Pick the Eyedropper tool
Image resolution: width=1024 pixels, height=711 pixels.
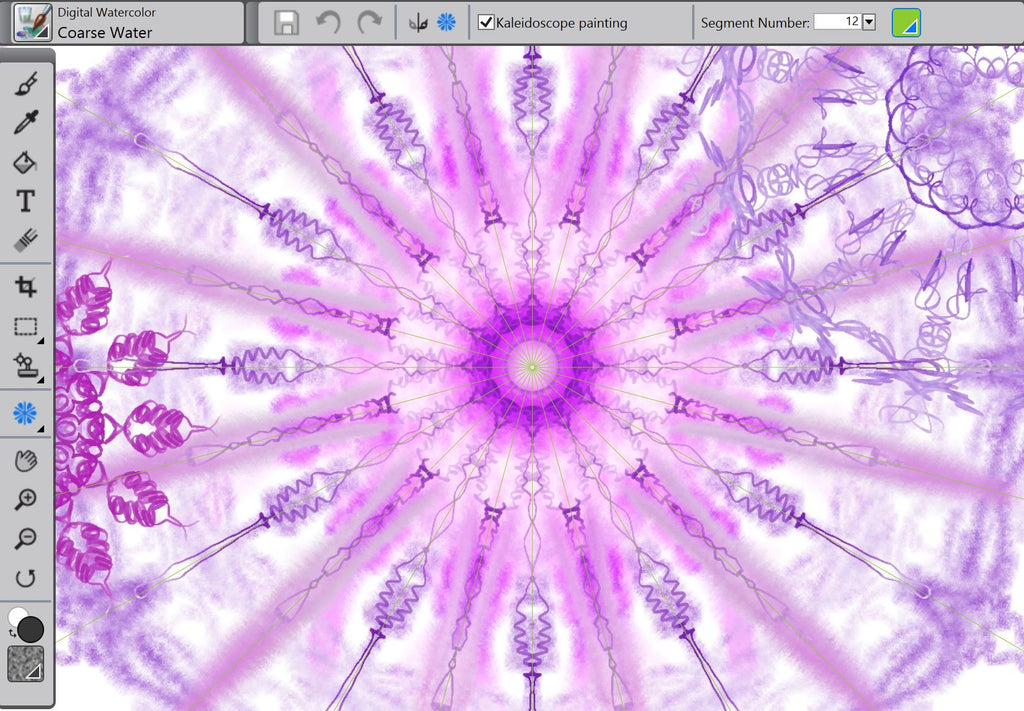pos(26,122)
